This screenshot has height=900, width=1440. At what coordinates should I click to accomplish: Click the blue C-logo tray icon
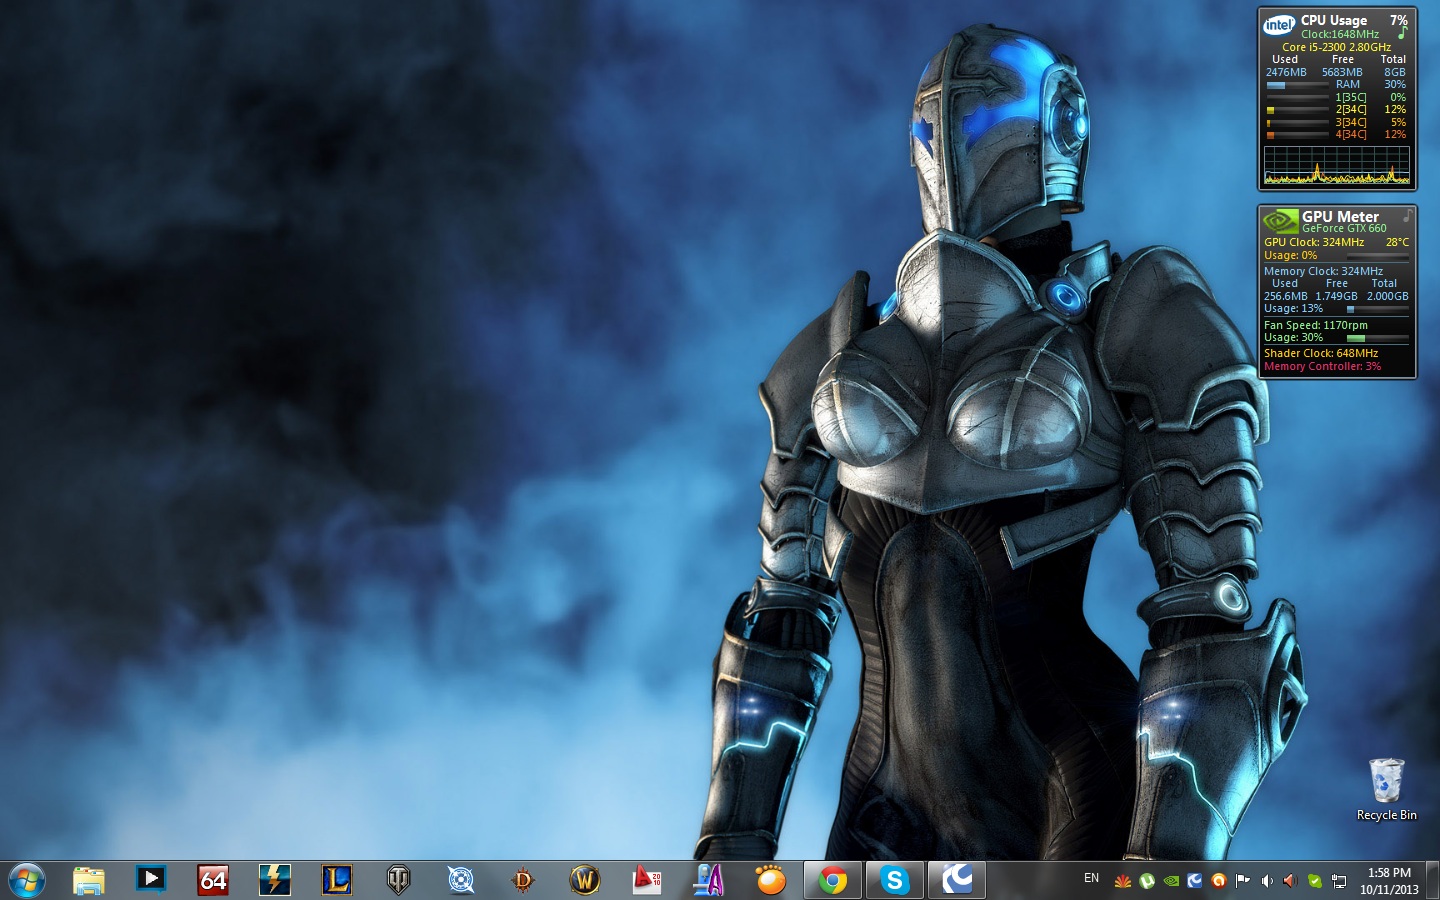(1195, 881)
